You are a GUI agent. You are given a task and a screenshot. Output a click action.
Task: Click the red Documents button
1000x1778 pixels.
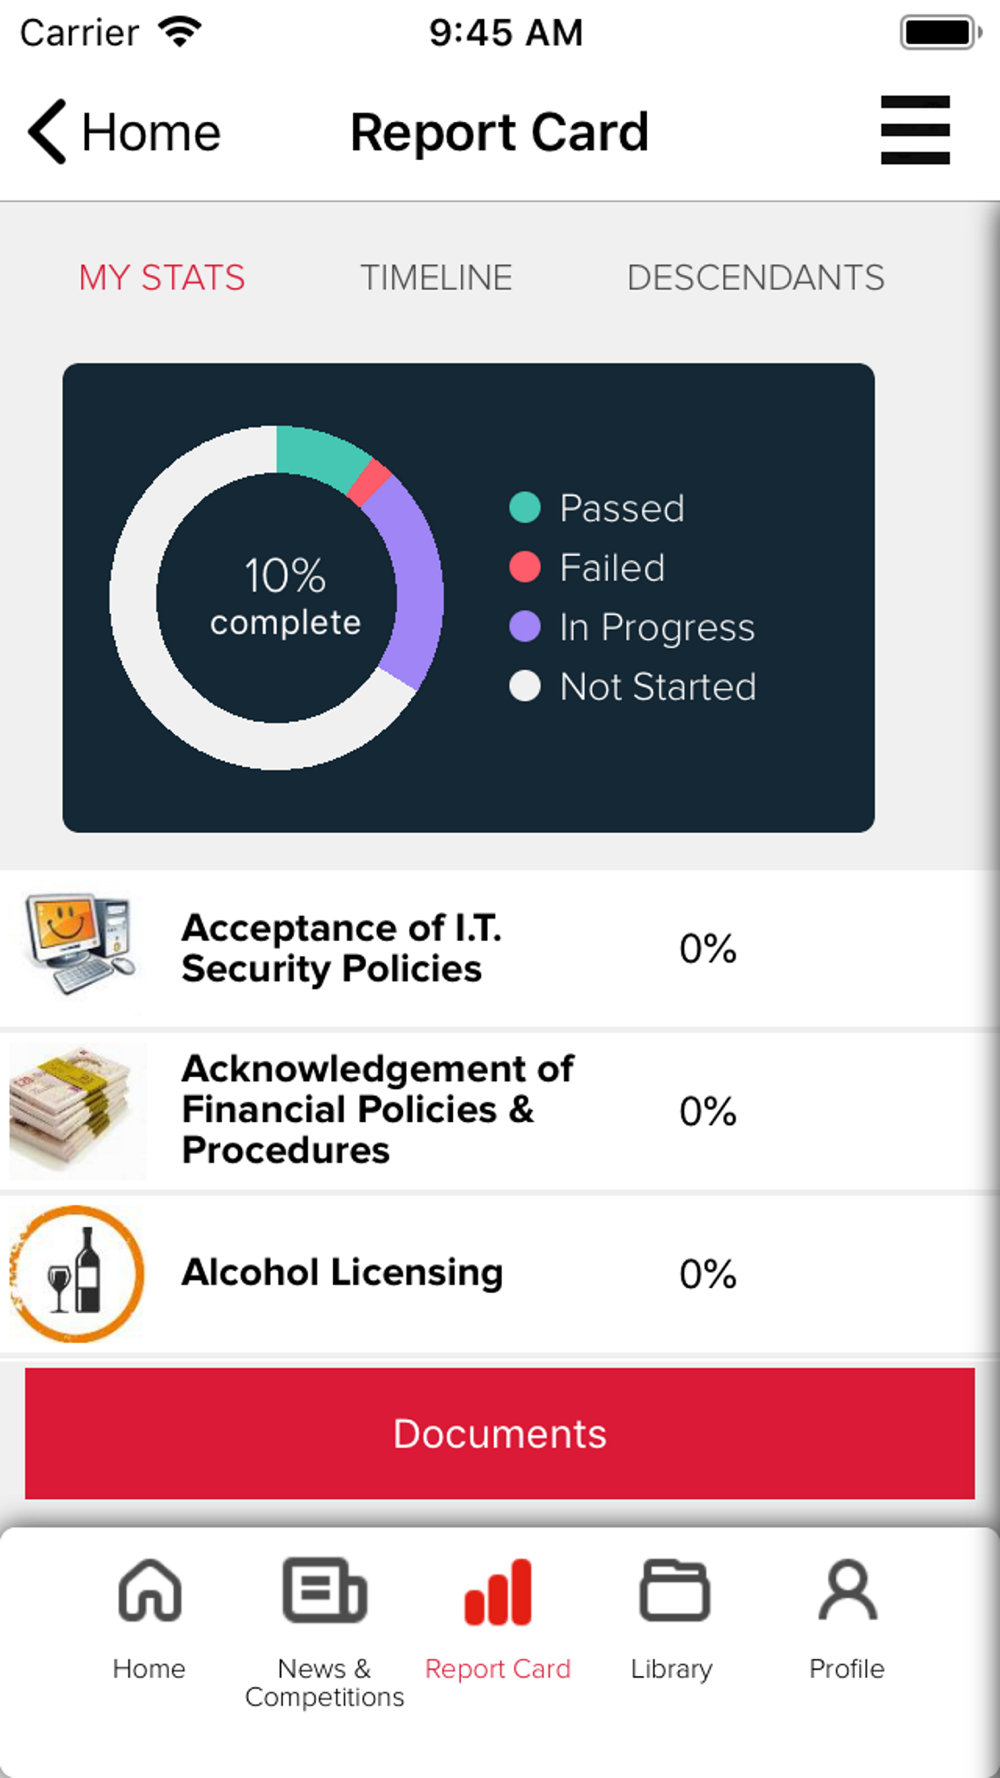[x=500, y=1433]
